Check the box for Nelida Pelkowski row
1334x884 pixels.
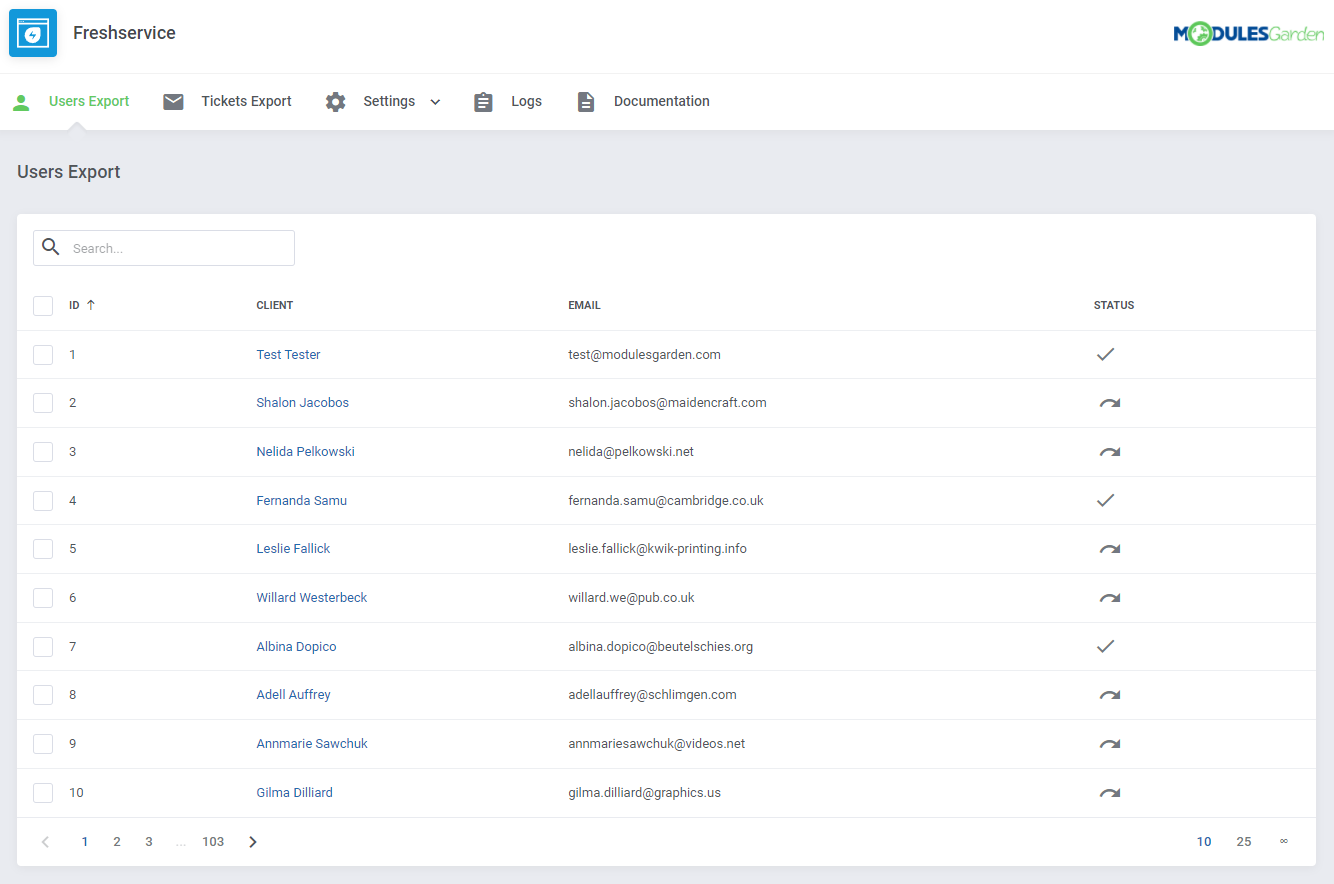click(43, 452)
